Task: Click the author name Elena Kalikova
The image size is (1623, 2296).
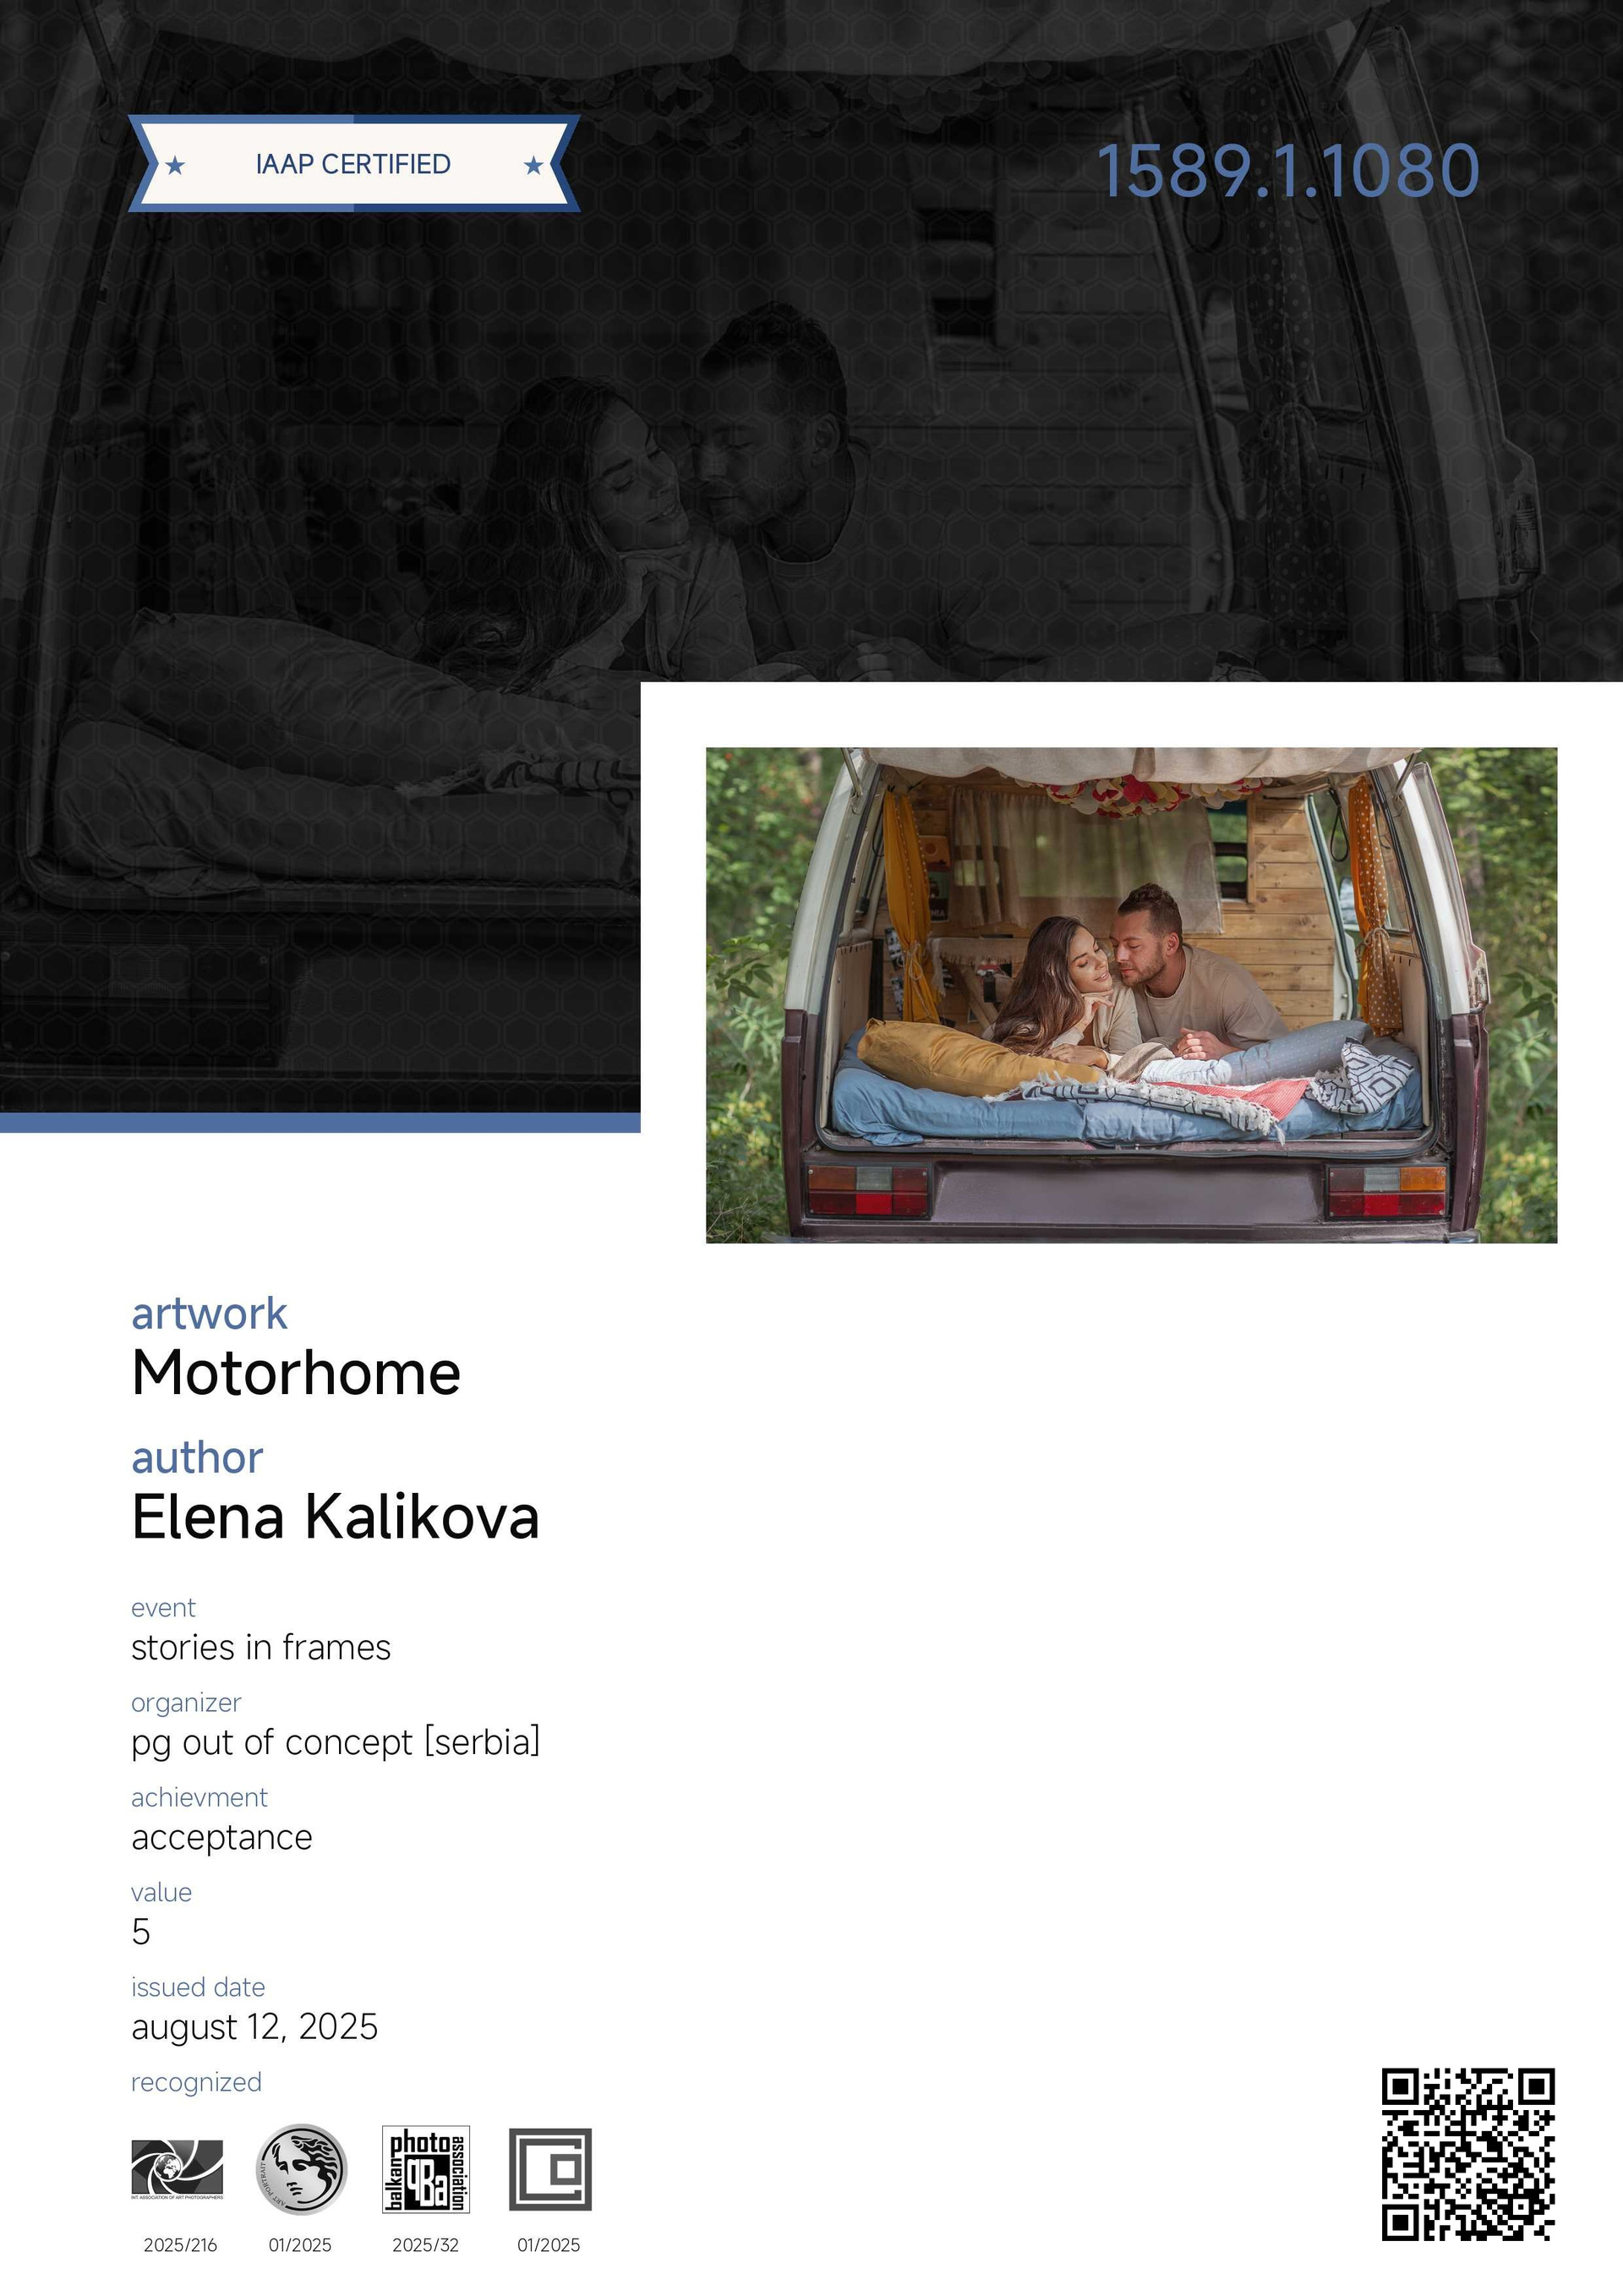Action: pyautogui.click(x=336, y=1517)
